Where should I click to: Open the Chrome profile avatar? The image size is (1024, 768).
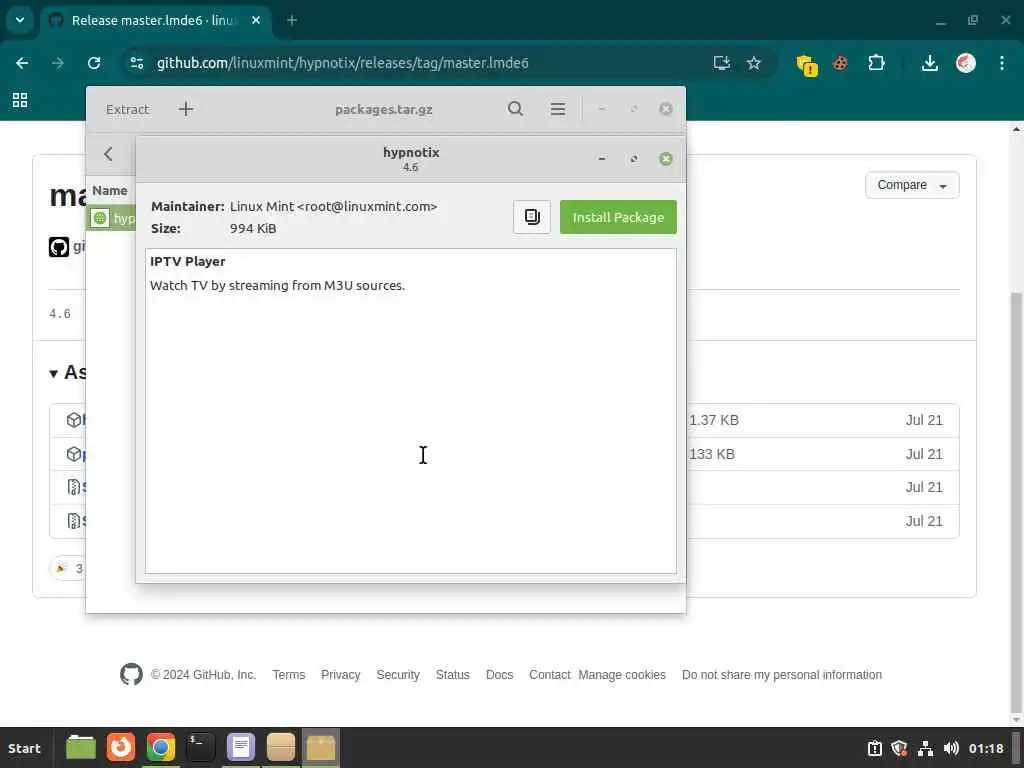[966, 63]
